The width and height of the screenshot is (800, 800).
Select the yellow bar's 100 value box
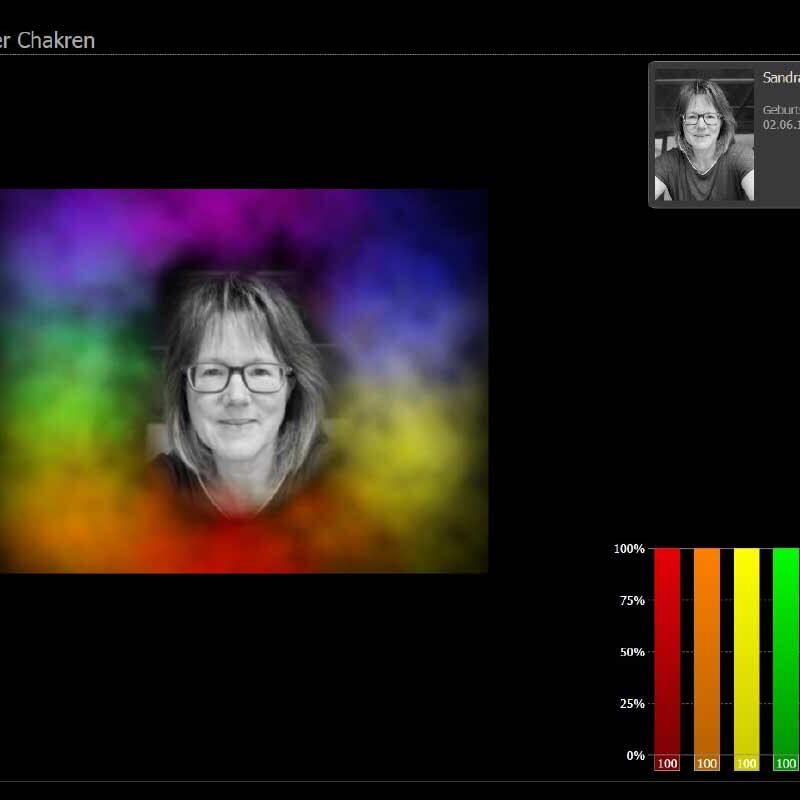point(746,764)
